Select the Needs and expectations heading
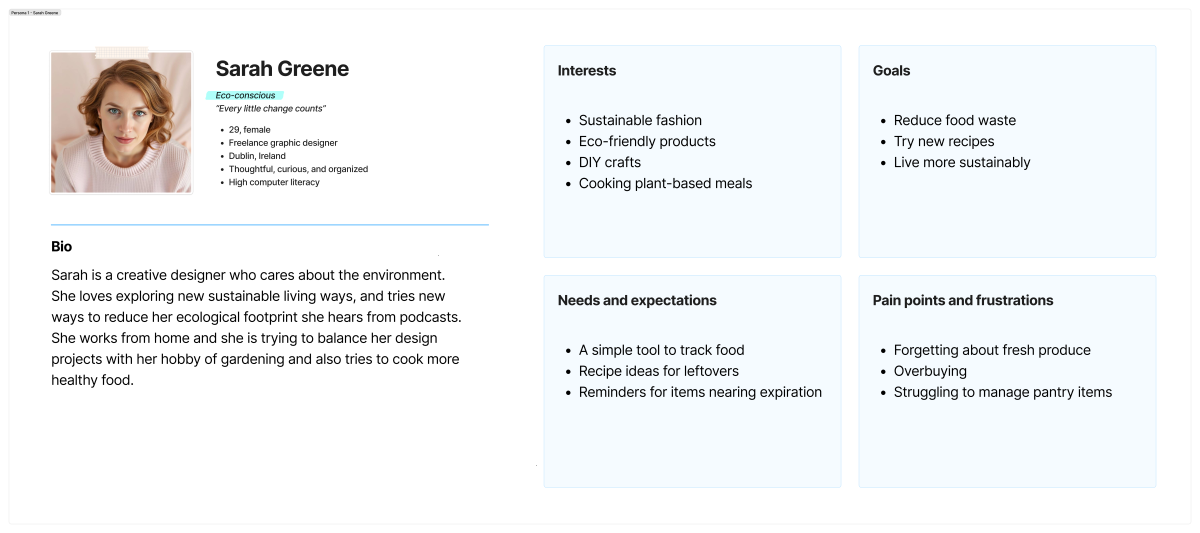Image resolution: width=1200 pixels, height=533 pixels. pos(637,301)
